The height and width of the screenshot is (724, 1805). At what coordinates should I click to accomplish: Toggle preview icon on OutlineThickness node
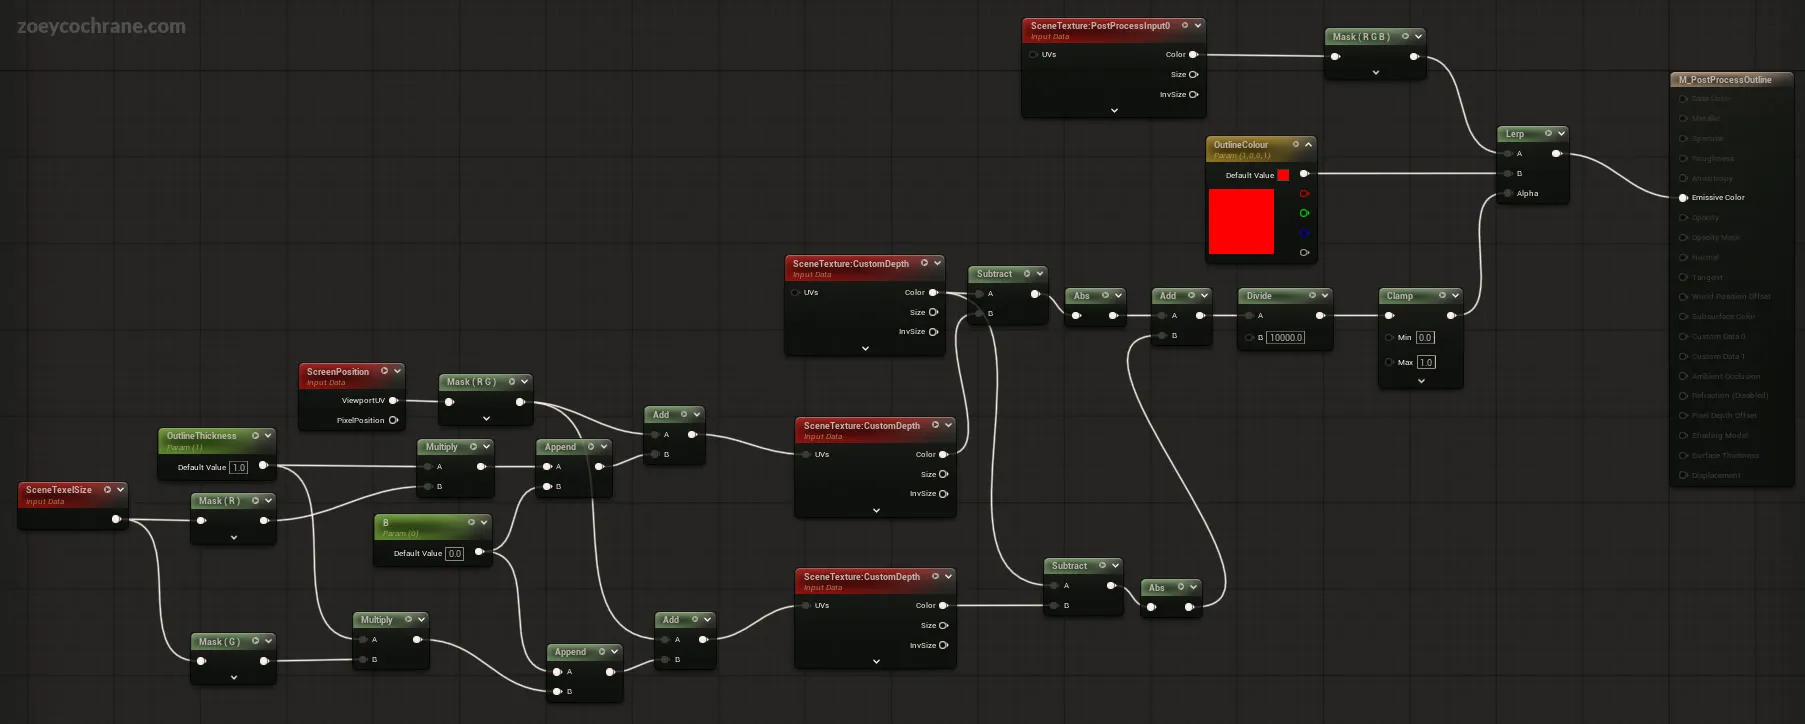tap(255, 436)
